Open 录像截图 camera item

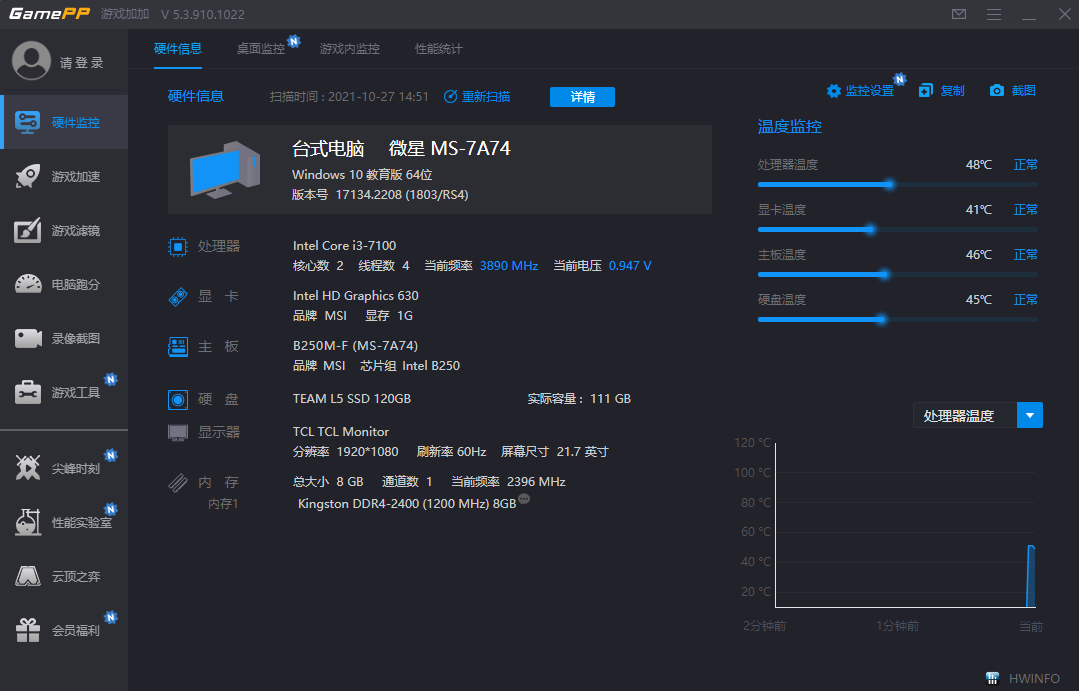pyautogui.click(x=64, y=338)
